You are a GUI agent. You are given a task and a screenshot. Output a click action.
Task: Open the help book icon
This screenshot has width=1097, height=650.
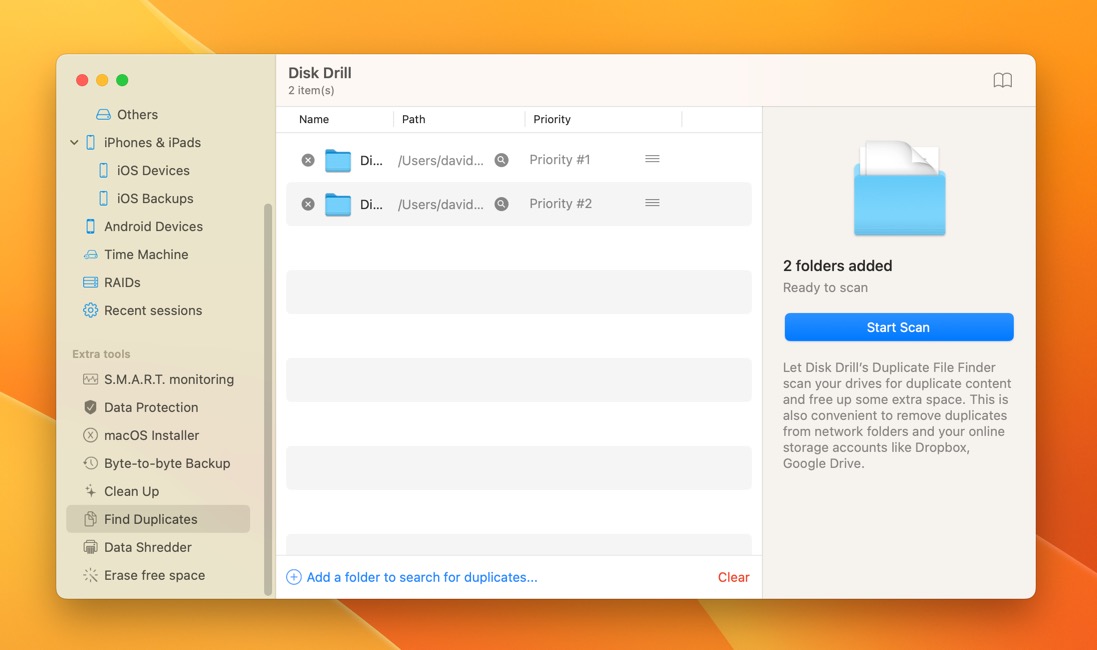coord(1003,80)
